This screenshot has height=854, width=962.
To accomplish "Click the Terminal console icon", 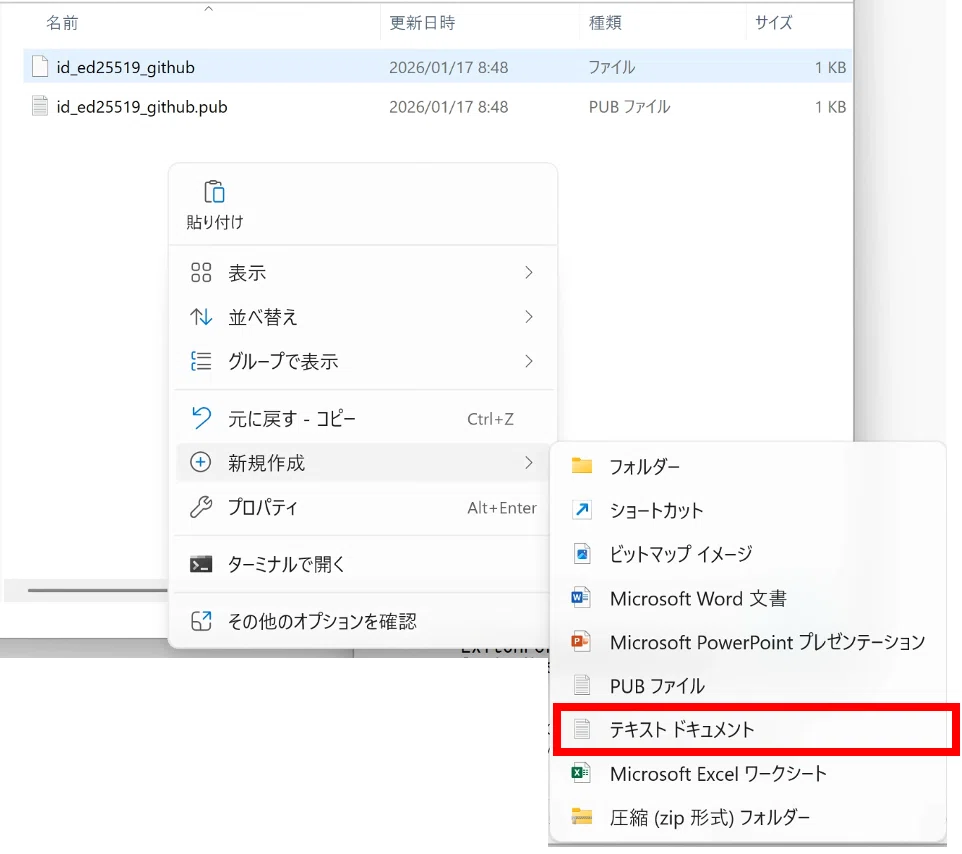I will click(x=201, y=564).
